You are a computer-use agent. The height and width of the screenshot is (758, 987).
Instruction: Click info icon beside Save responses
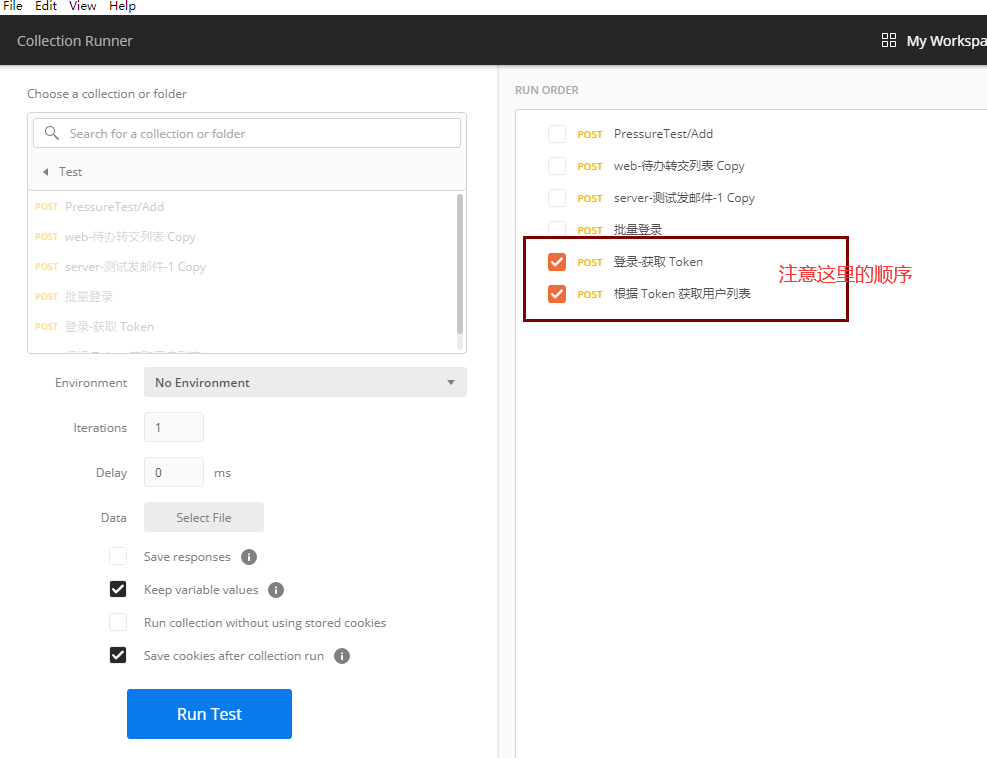pyautogui.click(x=249, y=557)
